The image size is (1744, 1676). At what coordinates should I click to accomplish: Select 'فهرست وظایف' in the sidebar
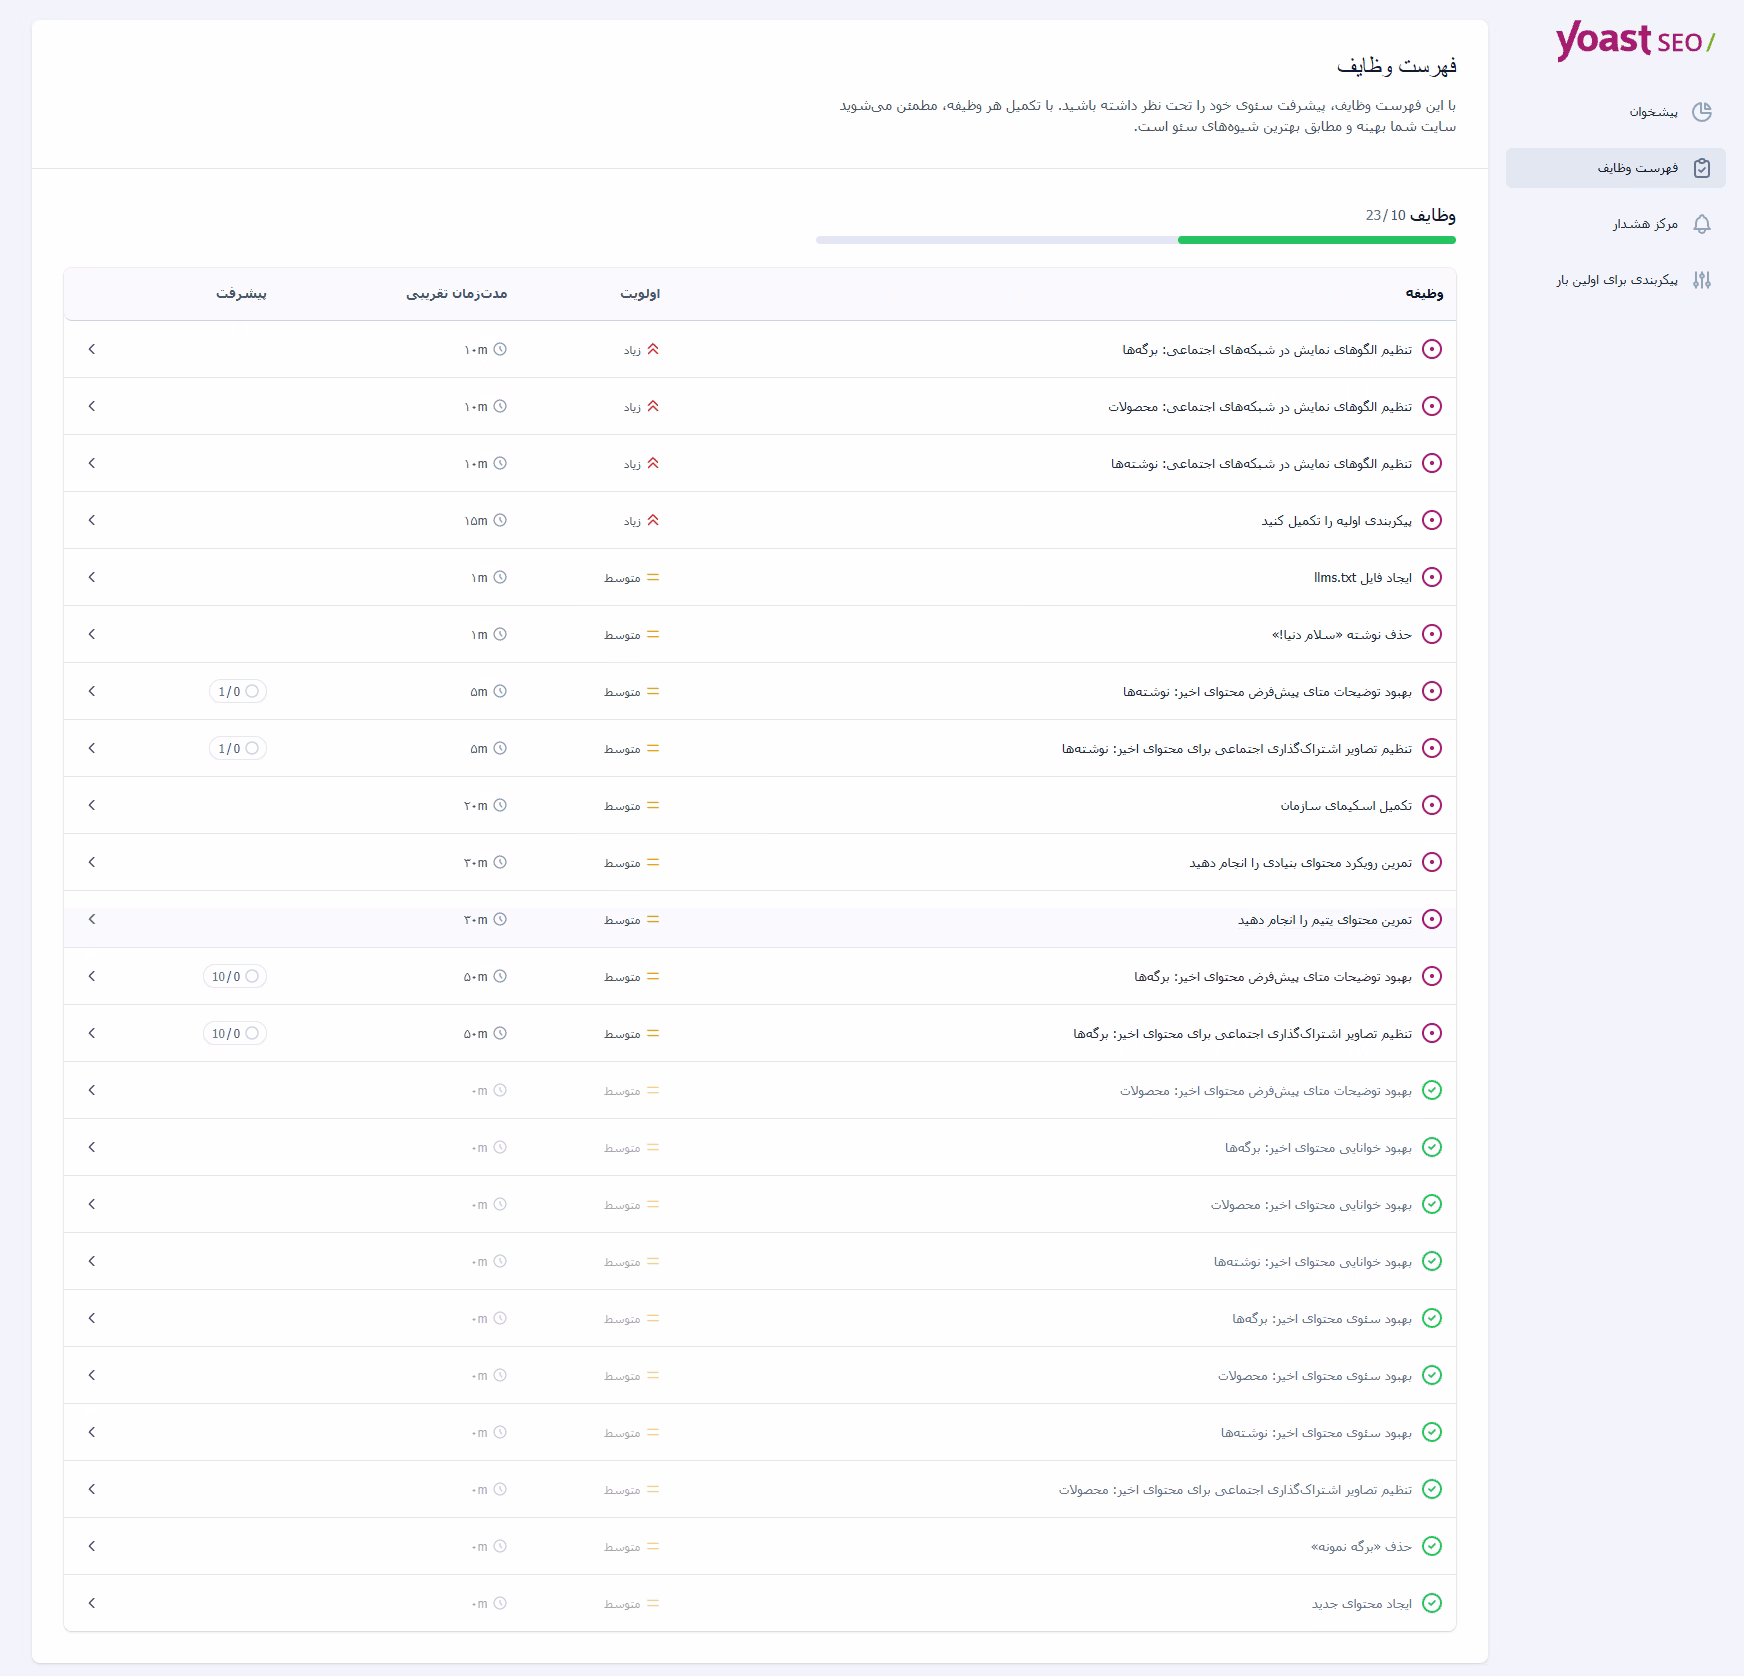click(1616, 168)
